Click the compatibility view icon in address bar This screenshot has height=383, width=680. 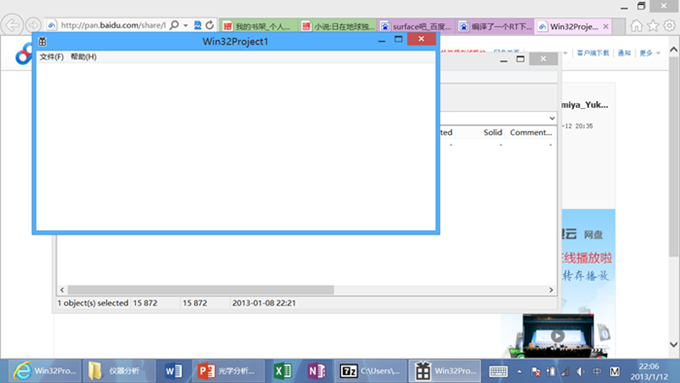click(x=198, y=25)
